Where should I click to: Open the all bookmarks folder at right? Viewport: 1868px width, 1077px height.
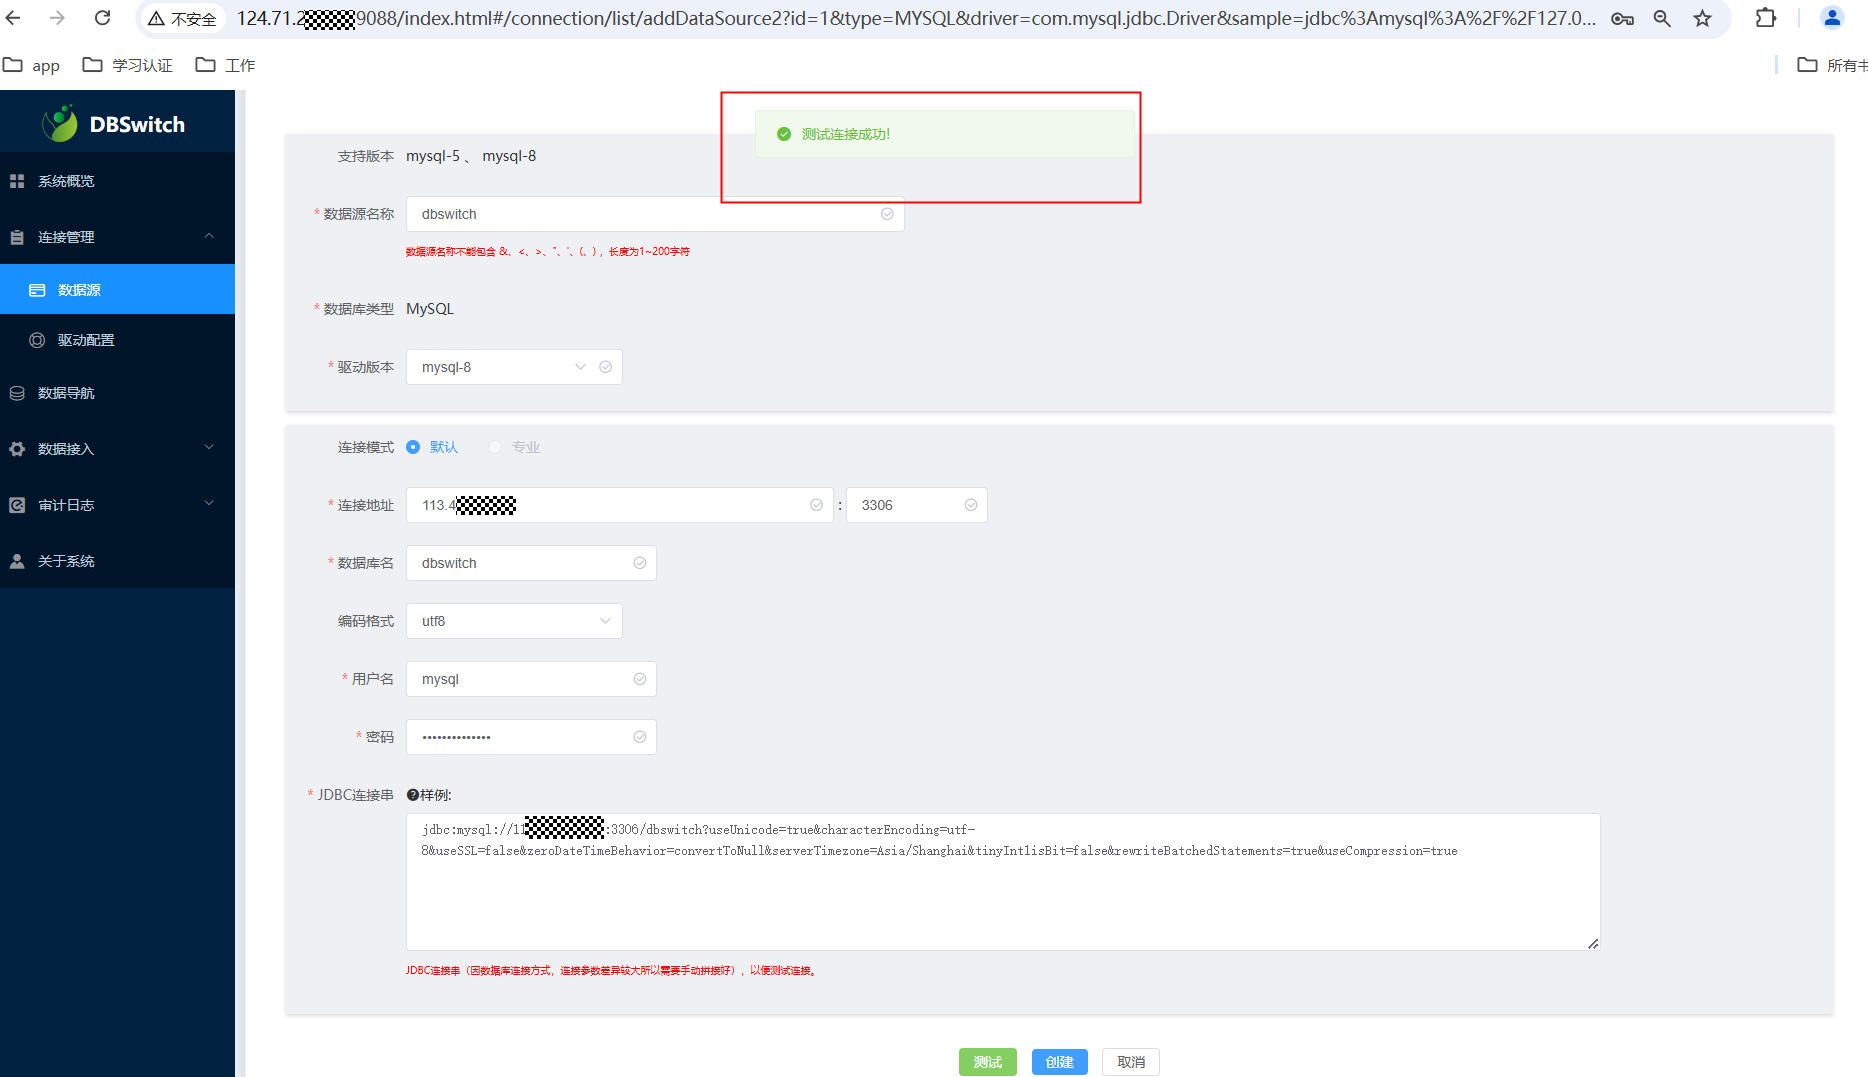click(x=1832, y=65)
